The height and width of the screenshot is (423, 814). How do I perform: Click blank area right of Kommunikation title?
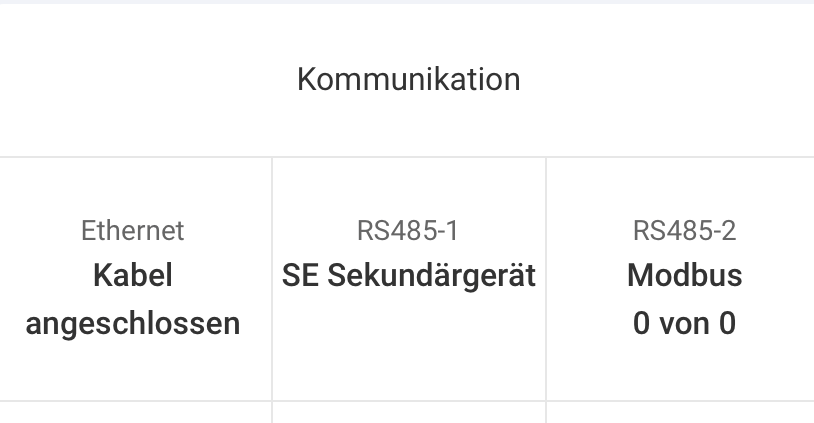coord(680,80)
